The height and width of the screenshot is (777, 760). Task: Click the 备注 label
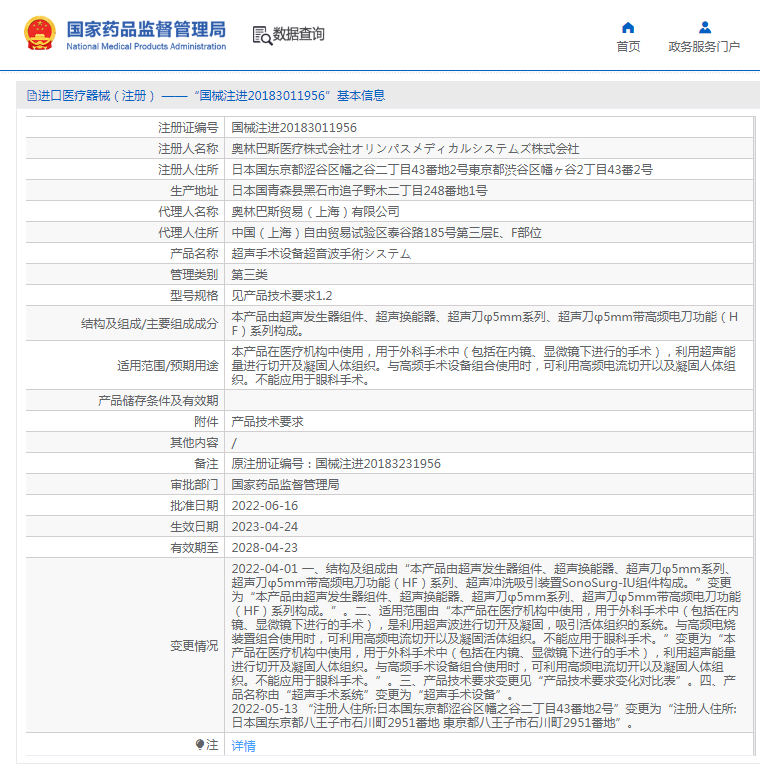pyautogui.click(x=206, y=464)
